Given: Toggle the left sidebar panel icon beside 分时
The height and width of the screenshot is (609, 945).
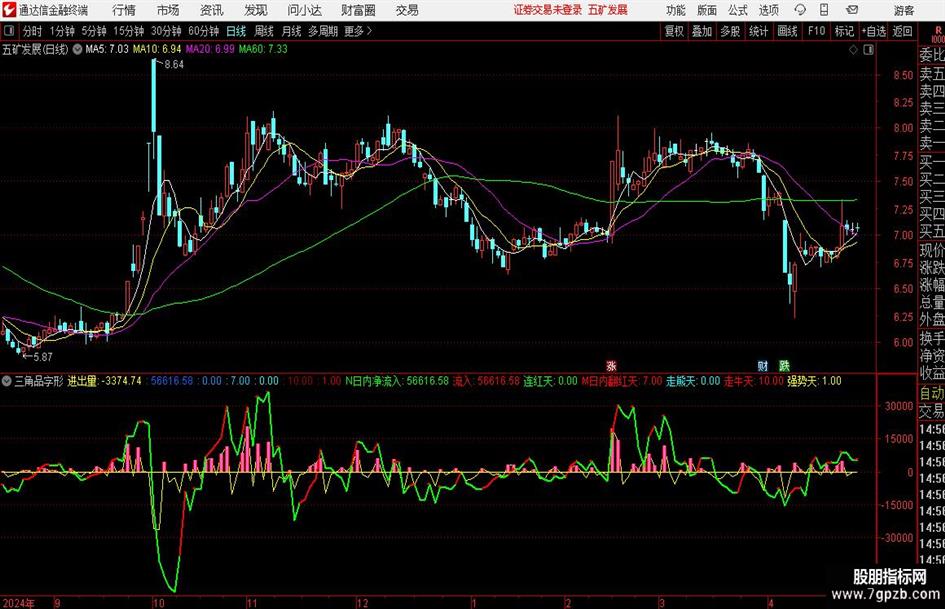Looking at the screenshot, I should [8, 31].
